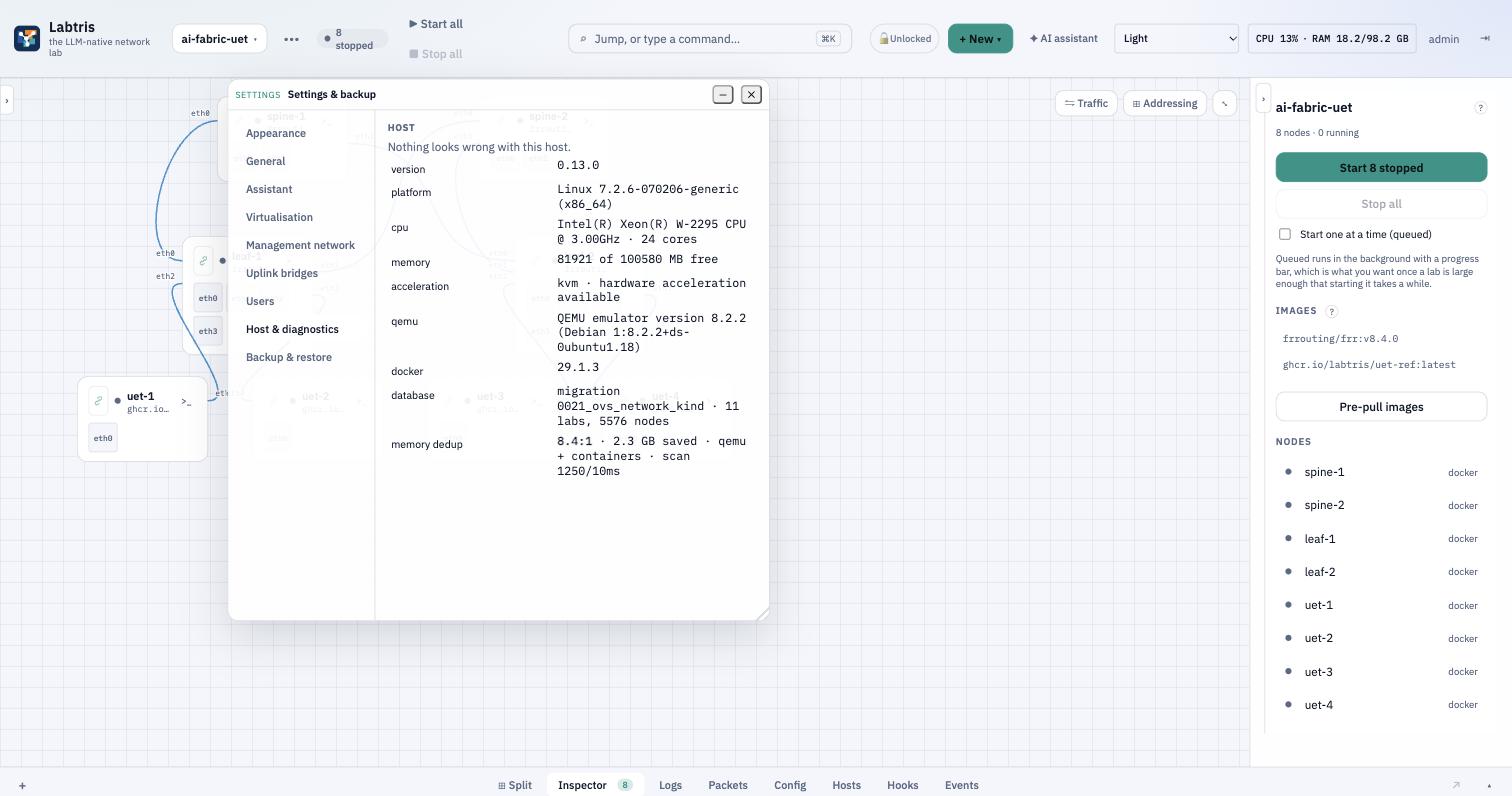Click the help icon beside ai-fabric-uet title

pos(1480,108)
